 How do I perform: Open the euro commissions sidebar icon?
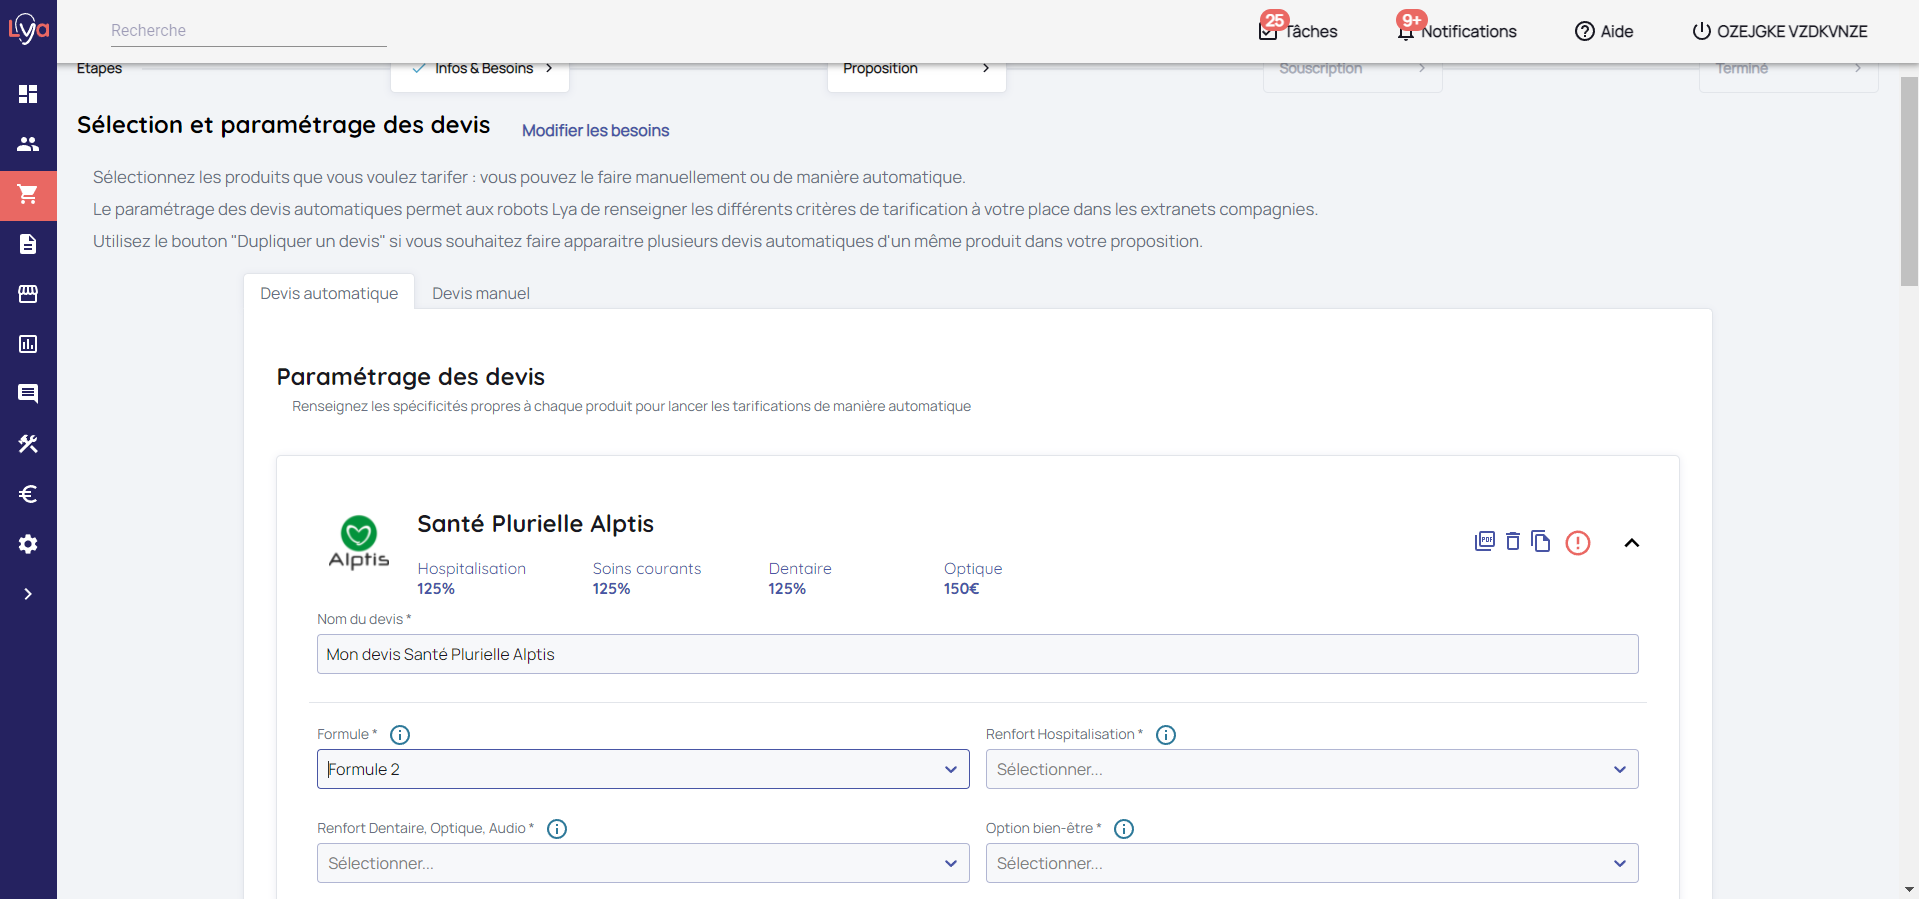pyautogui.click(x=28, y=494)
